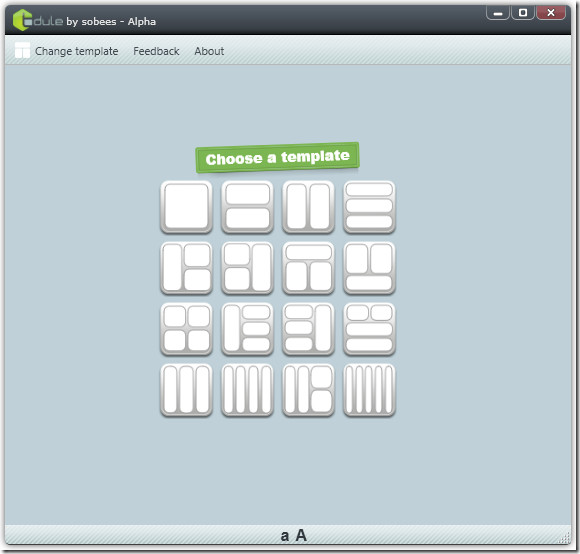
Task: Open the About menu item
Action: 209,51
